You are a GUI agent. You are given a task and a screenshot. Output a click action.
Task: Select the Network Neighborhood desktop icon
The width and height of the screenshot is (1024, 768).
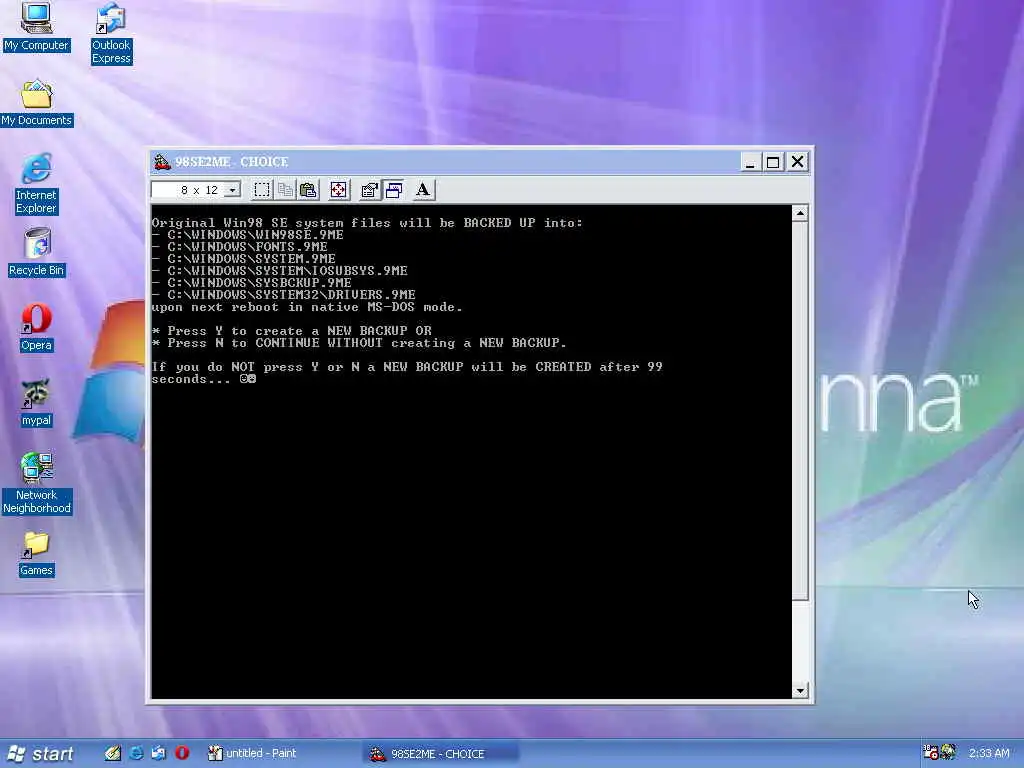coord(37,483)
